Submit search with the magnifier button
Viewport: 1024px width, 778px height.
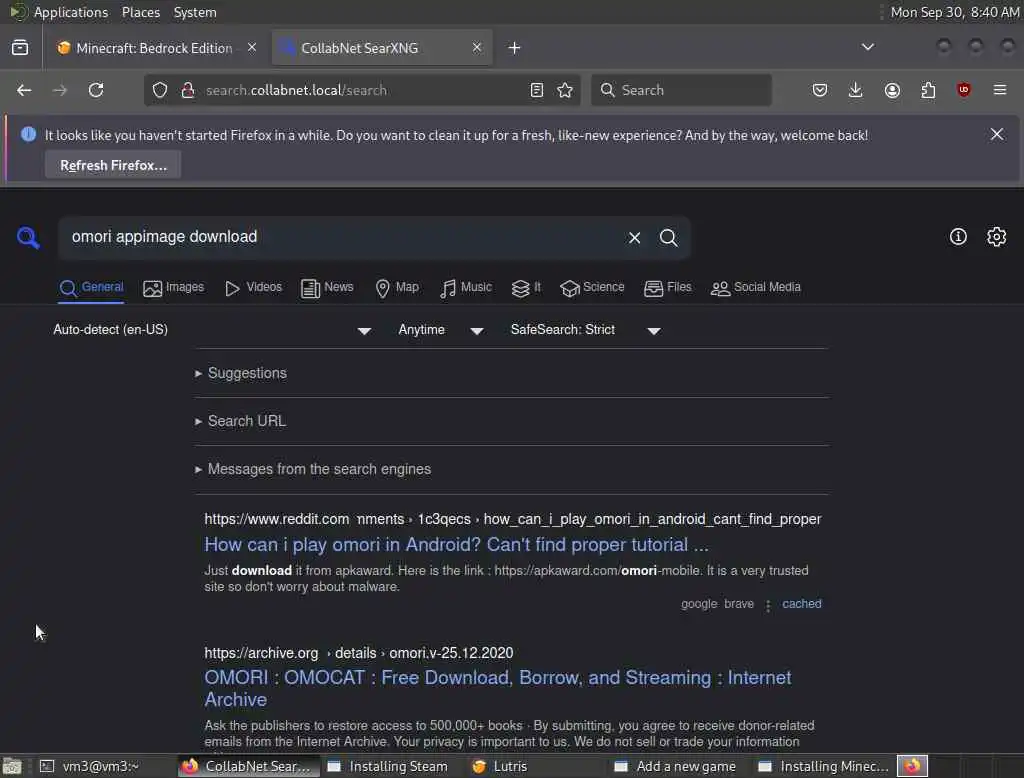[x=669, y=238]
